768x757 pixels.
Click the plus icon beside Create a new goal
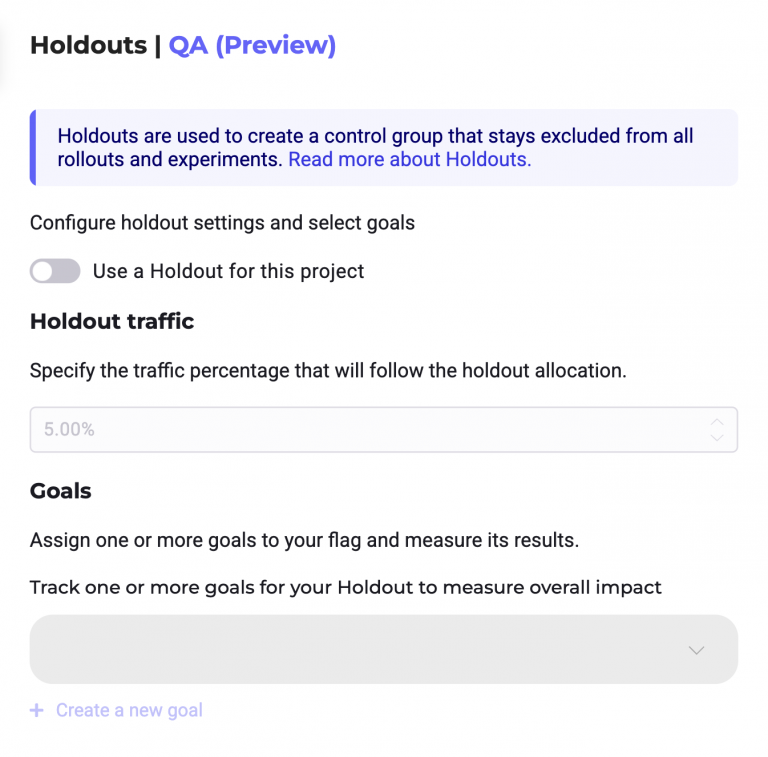click(37, 710)
